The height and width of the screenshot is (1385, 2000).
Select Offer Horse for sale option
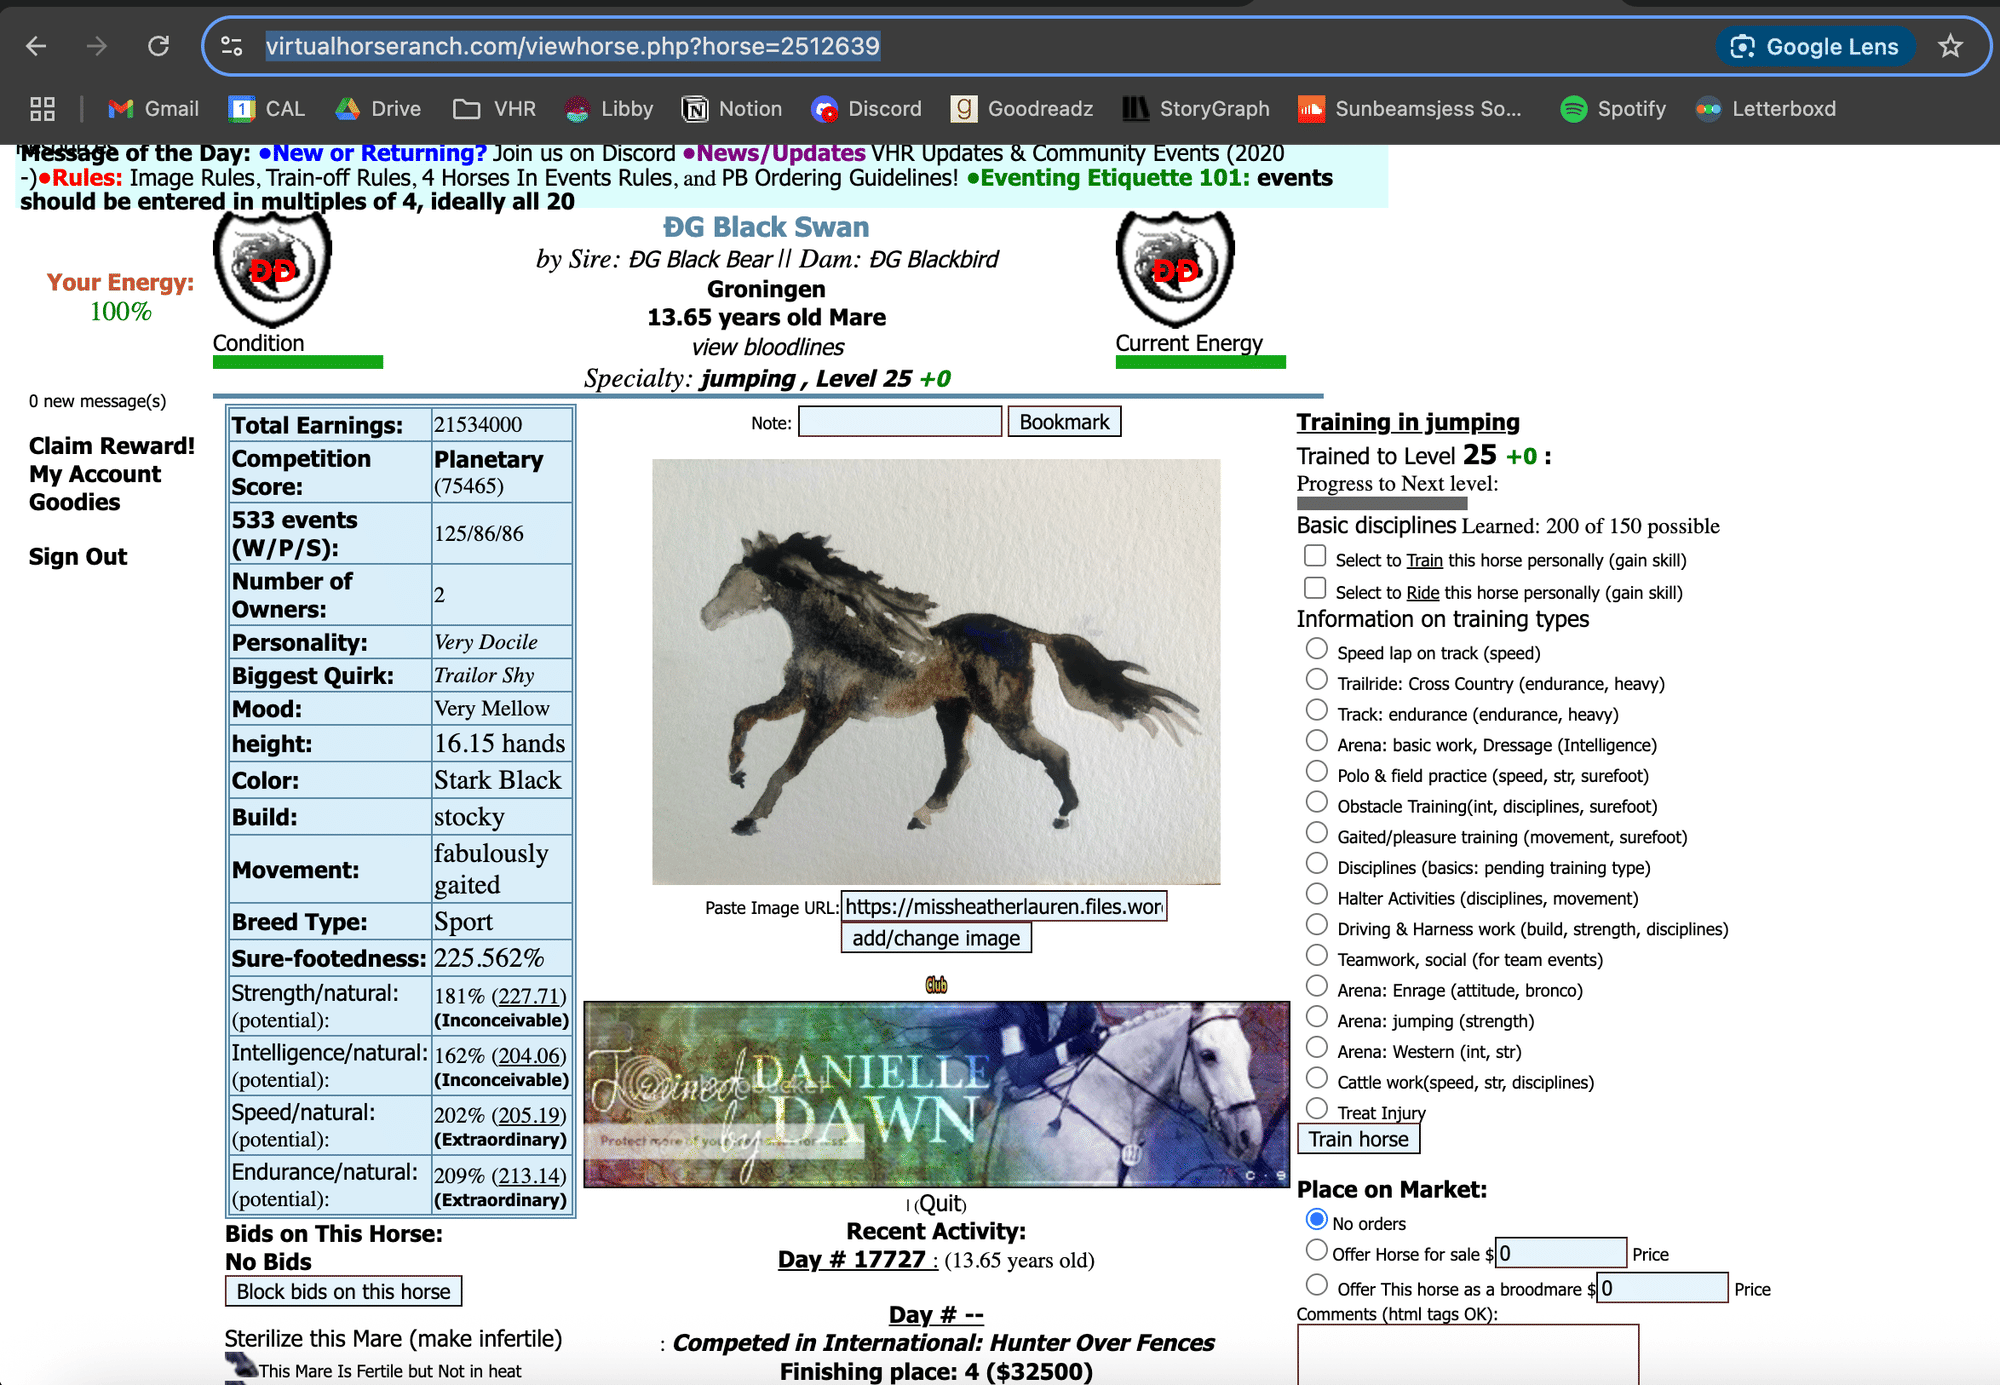point(1317,1251)
